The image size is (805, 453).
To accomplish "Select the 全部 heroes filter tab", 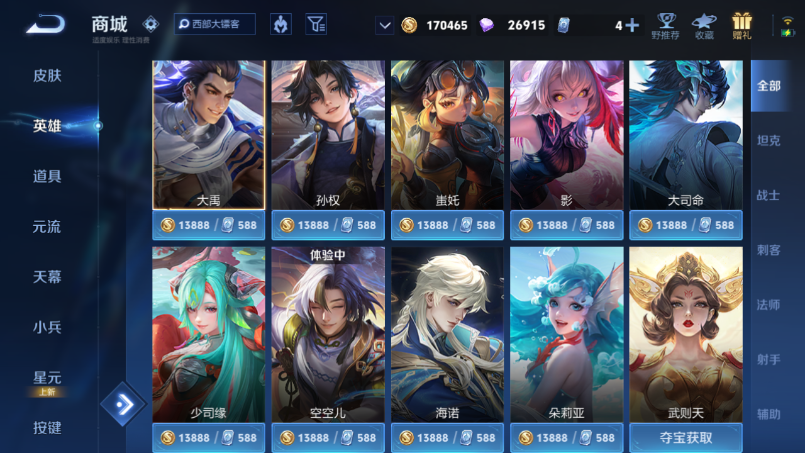I will [769, 86].
